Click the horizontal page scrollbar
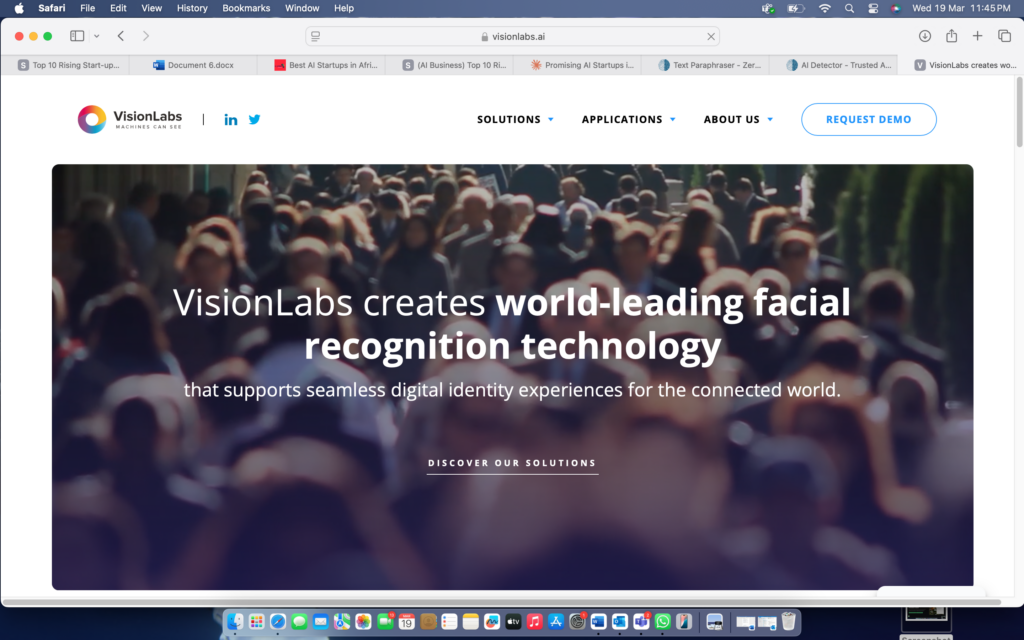Image resolution: width=1024 pixels, height=640 pixels. (x=502, y=601)
